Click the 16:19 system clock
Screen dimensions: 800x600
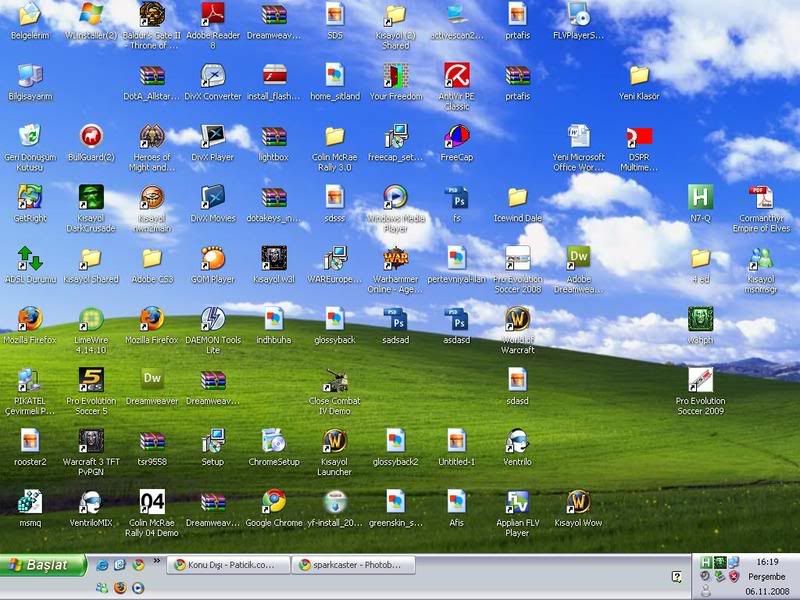tap(767, 562)
